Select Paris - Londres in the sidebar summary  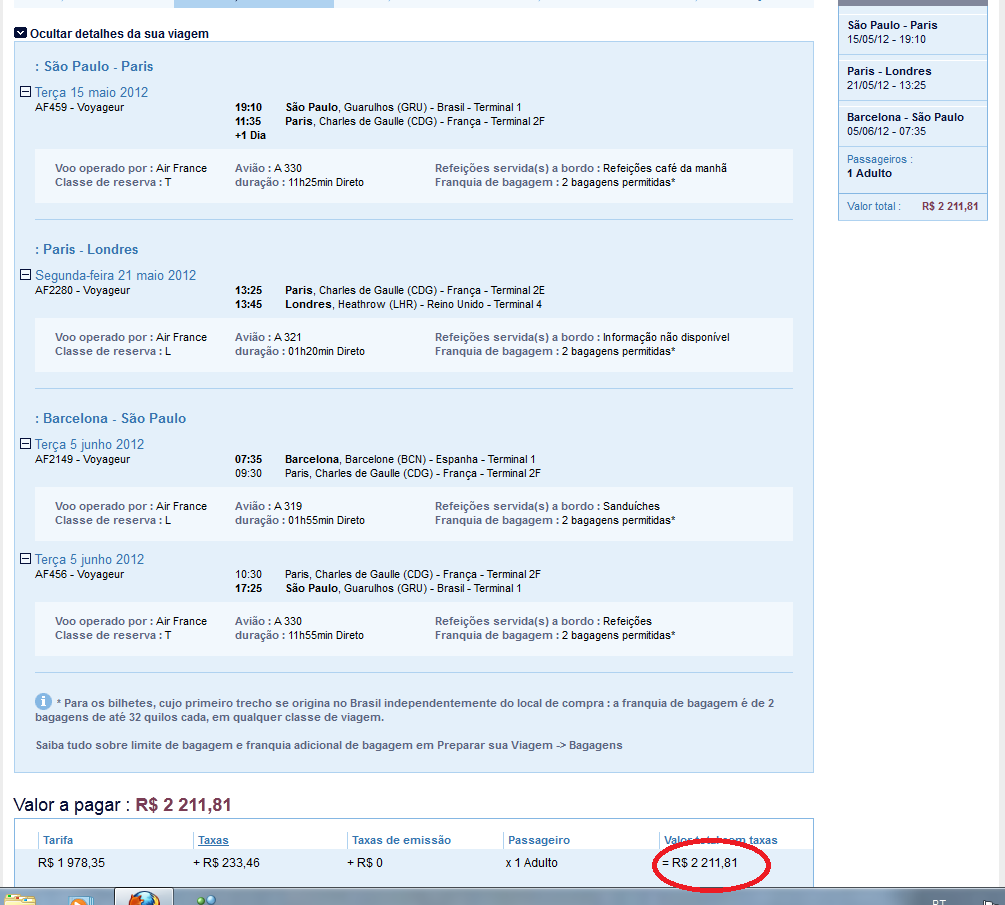889,71
